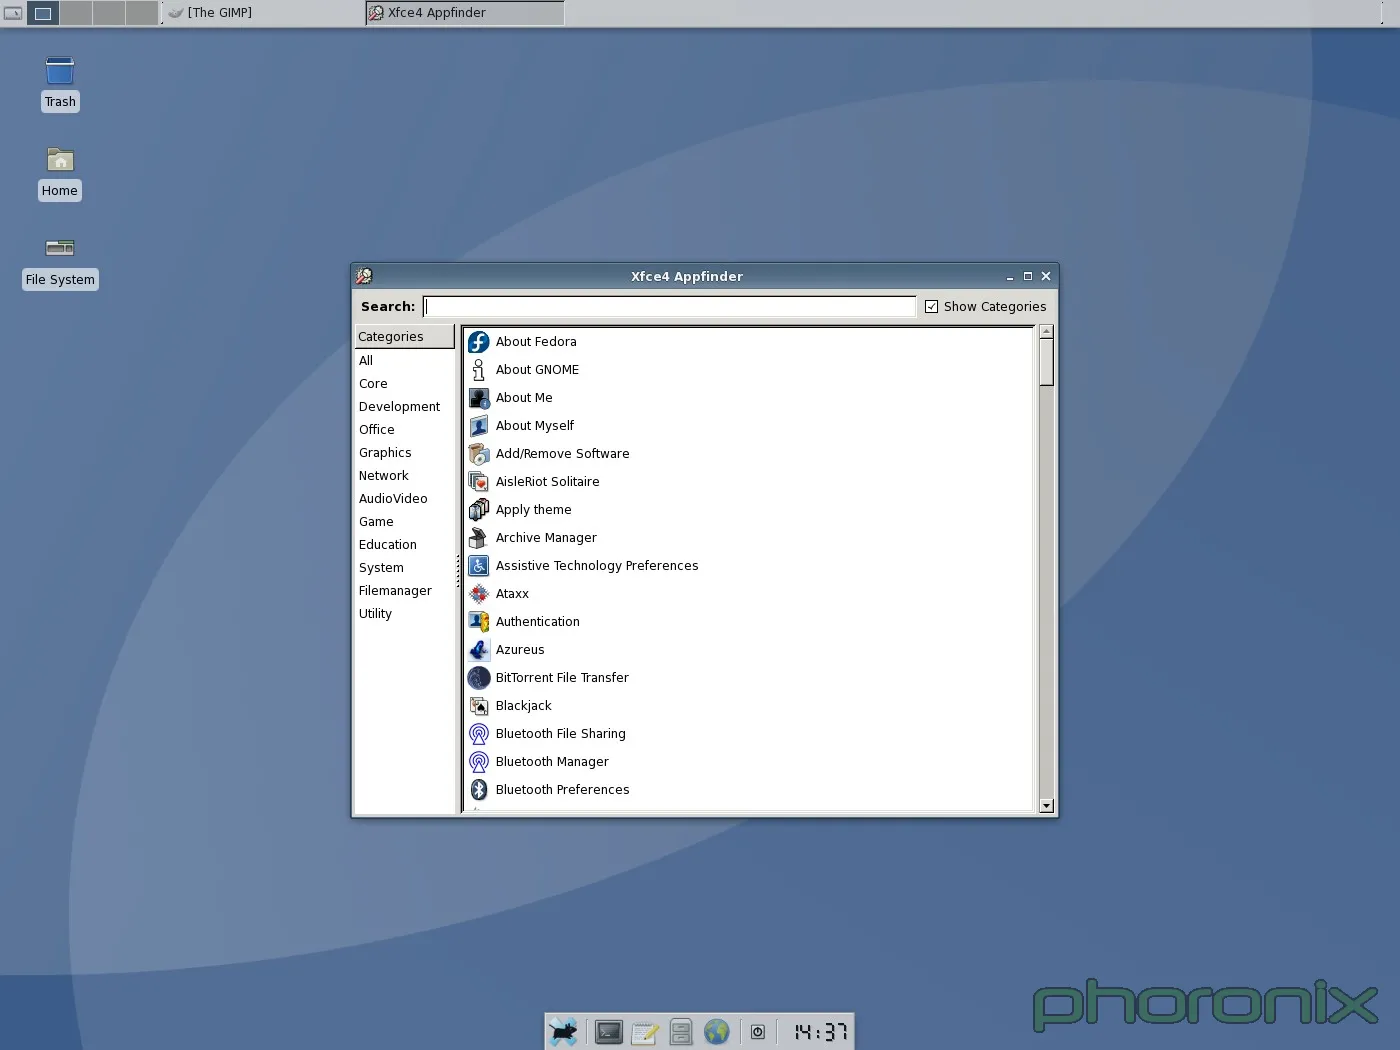Screen dimensions: 1400x1050
Task: Select the Graphics category
Action: tap(404, 453)
